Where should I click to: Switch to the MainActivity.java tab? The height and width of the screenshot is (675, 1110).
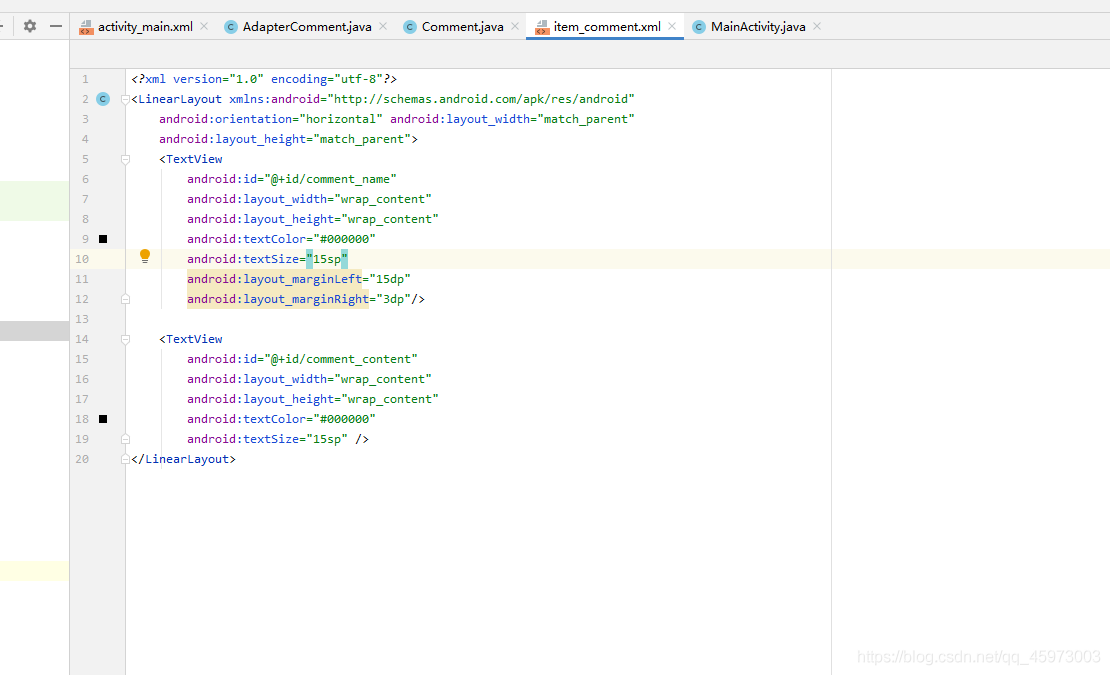click(x=757, y=27)
